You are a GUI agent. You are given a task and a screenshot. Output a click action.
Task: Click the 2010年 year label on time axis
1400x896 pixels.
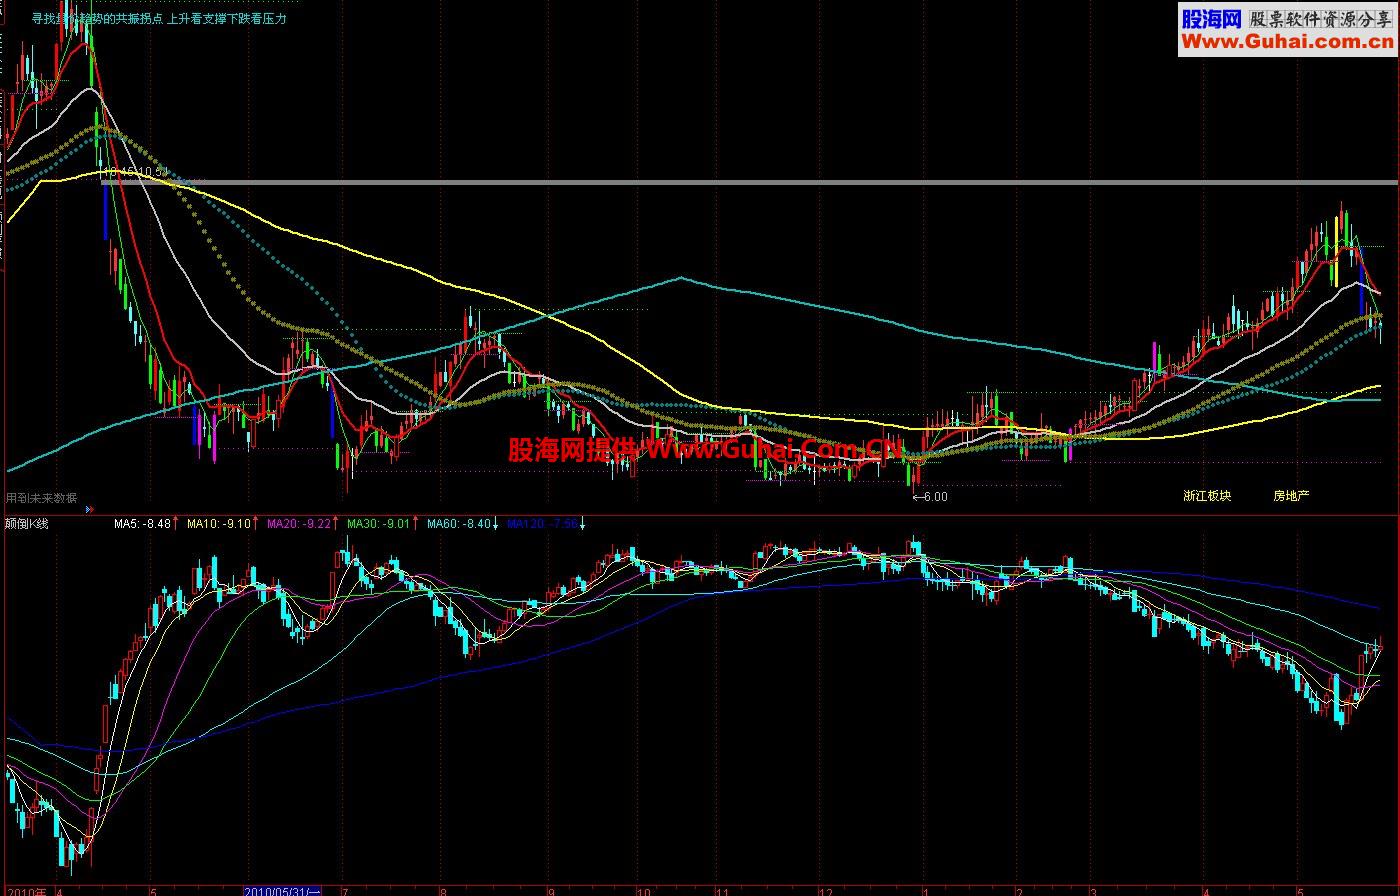click(27, 890)
